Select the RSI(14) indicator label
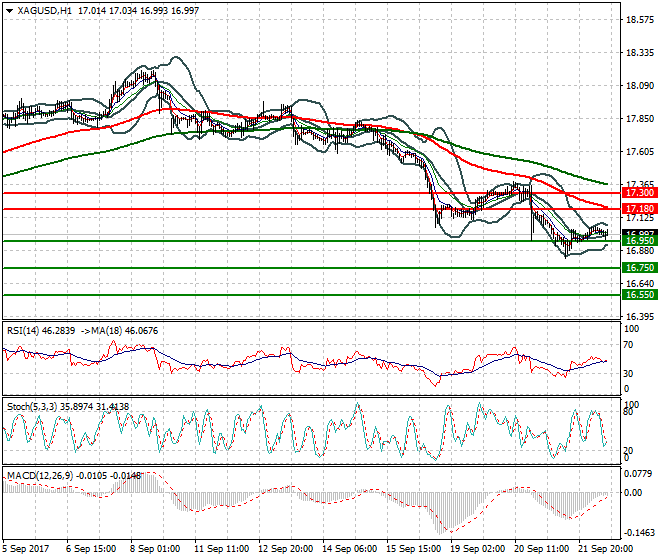Screen dimensions: 660x560 (x=23, y=331)
